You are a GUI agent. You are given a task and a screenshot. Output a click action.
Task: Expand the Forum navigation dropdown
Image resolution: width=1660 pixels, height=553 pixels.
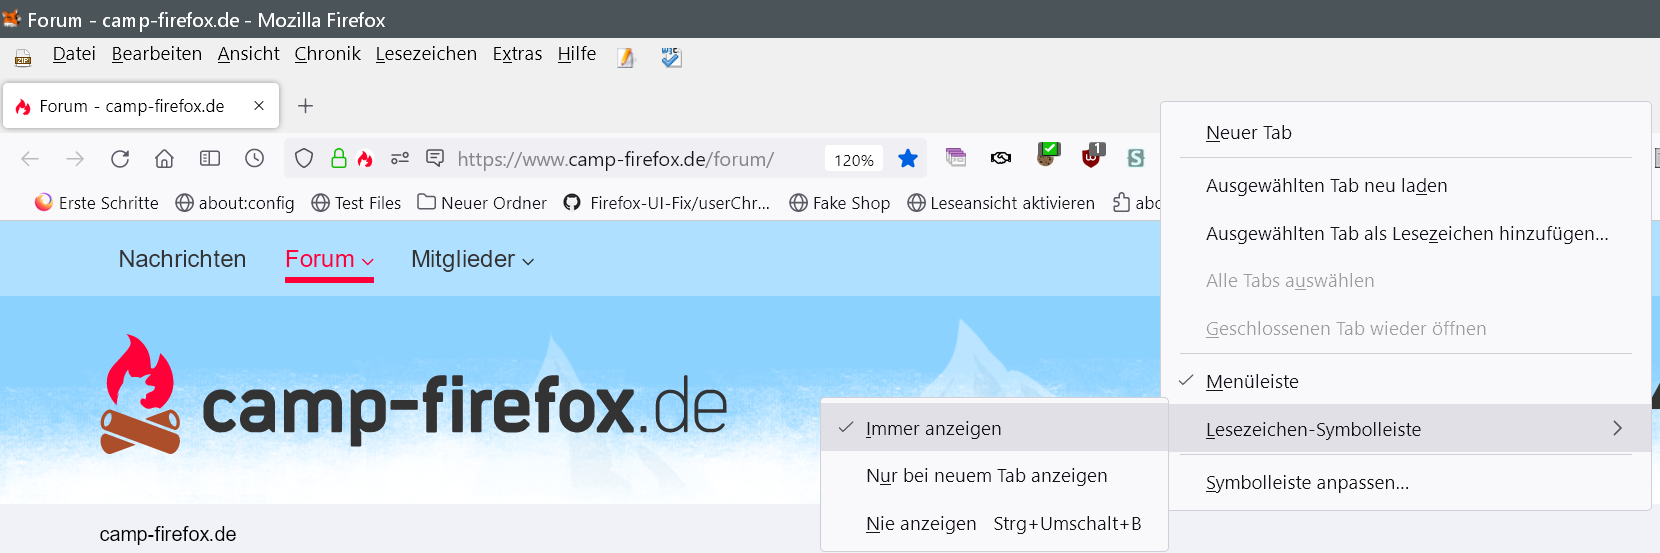click(329, 259)
